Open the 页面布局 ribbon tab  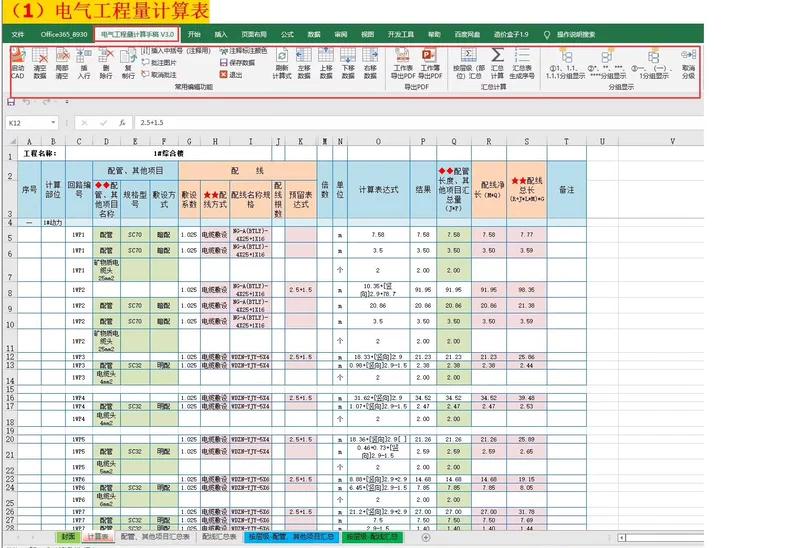click(x=254, y=33)
